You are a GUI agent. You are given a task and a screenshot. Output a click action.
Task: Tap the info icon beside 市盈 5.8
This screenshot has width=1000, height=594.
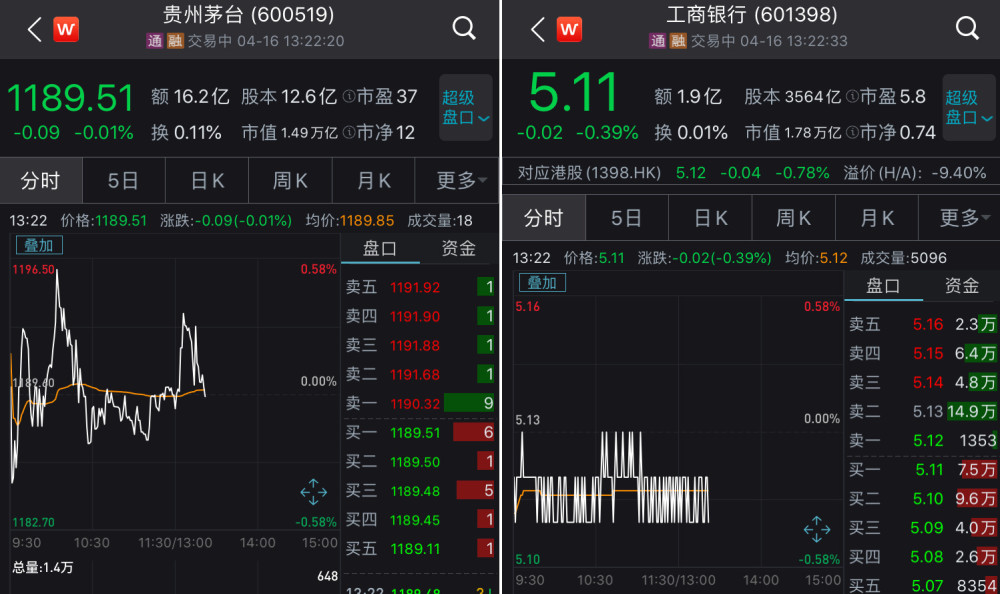coord(852,97)
